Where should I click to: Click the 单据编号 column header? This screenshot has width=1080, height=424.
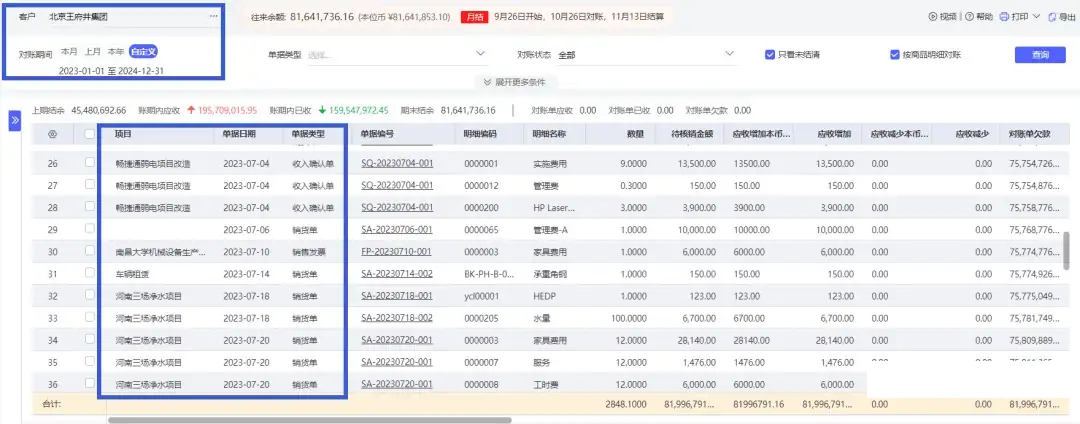click(x=377, y=134)
